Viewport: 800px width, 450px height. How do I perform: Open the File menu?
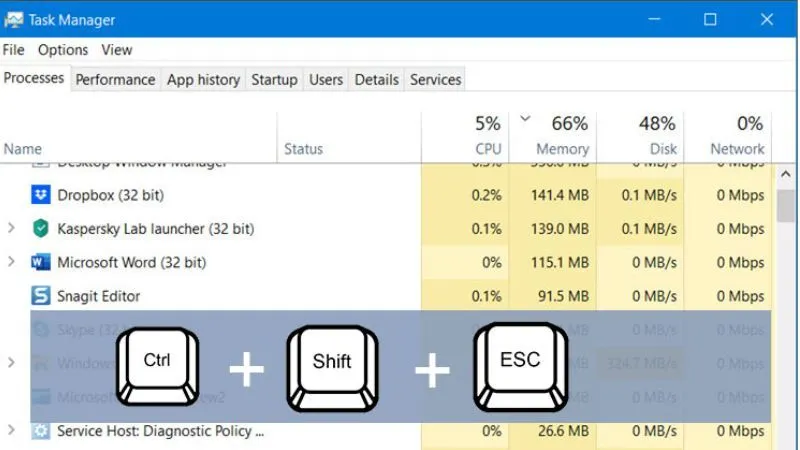pyautogui.click(x=14, y=50)
